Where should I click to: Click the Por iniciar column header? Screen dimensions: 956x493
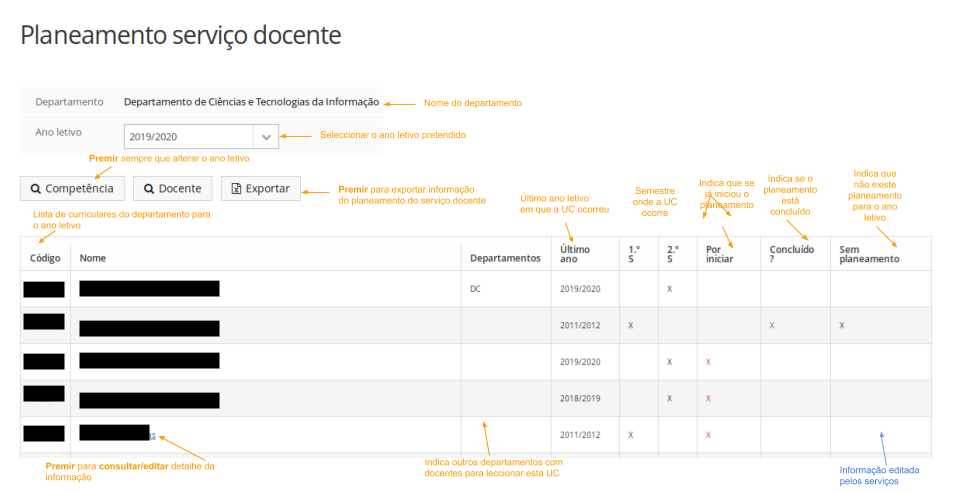pyautogui.click(x=719, y=254)
